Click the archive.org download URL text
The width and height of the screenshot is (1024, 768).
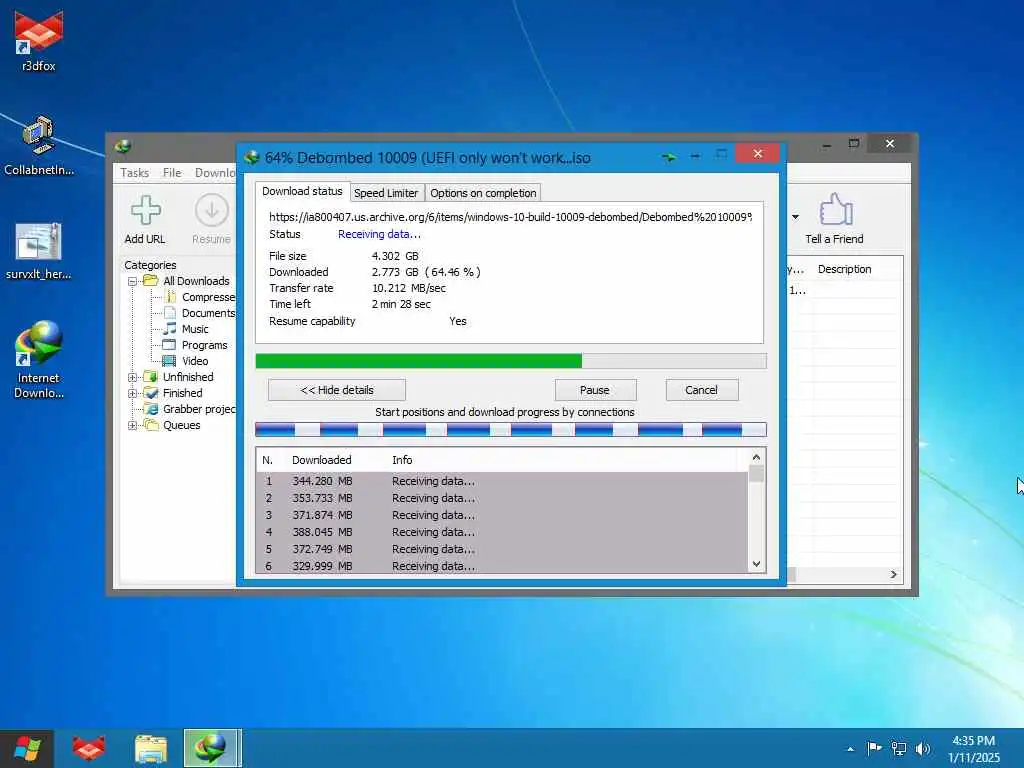(510, 217)
